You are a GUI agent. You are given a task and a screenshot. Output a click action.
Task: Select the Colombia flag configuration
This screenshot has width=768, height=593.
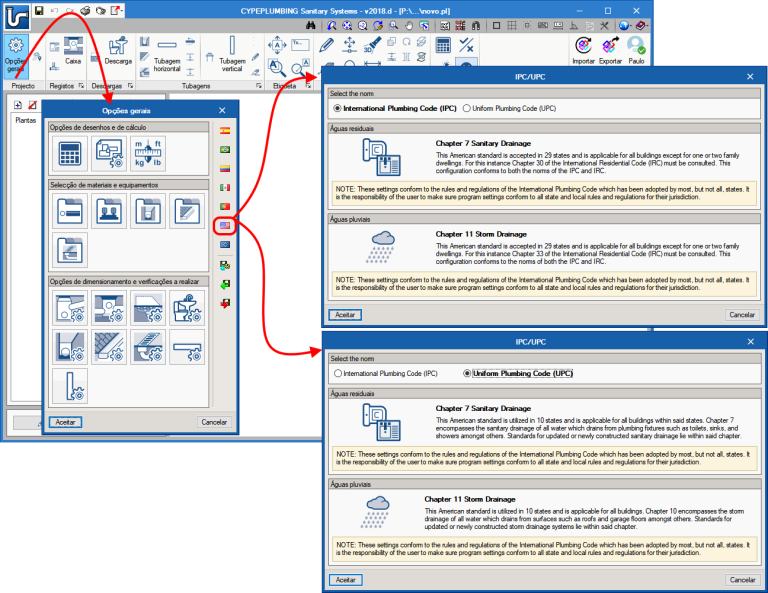point(225,168)
